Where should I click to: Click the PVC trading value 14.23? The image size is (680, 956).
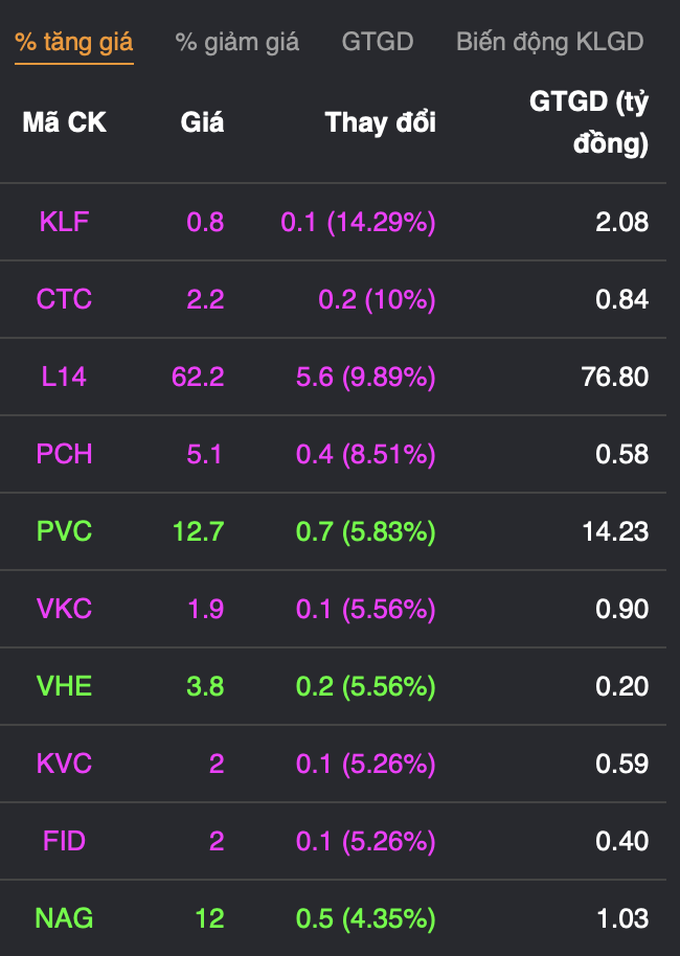(x=615, y=531)
